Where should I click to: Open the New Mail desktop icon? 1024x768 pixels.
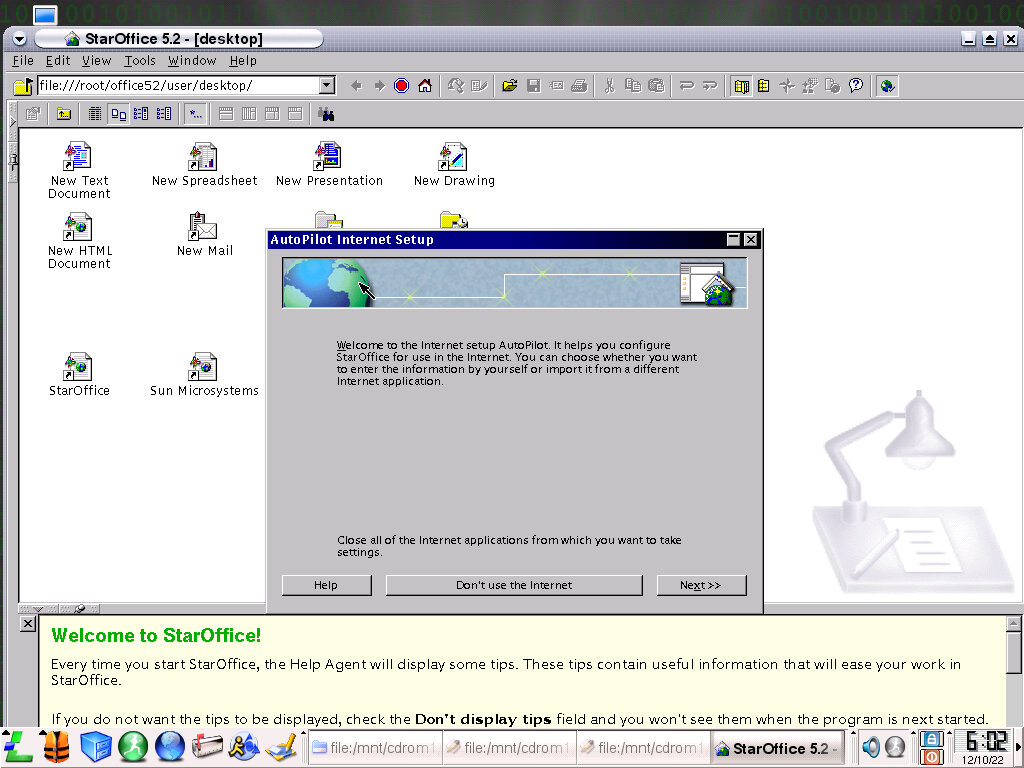(204, 234)
